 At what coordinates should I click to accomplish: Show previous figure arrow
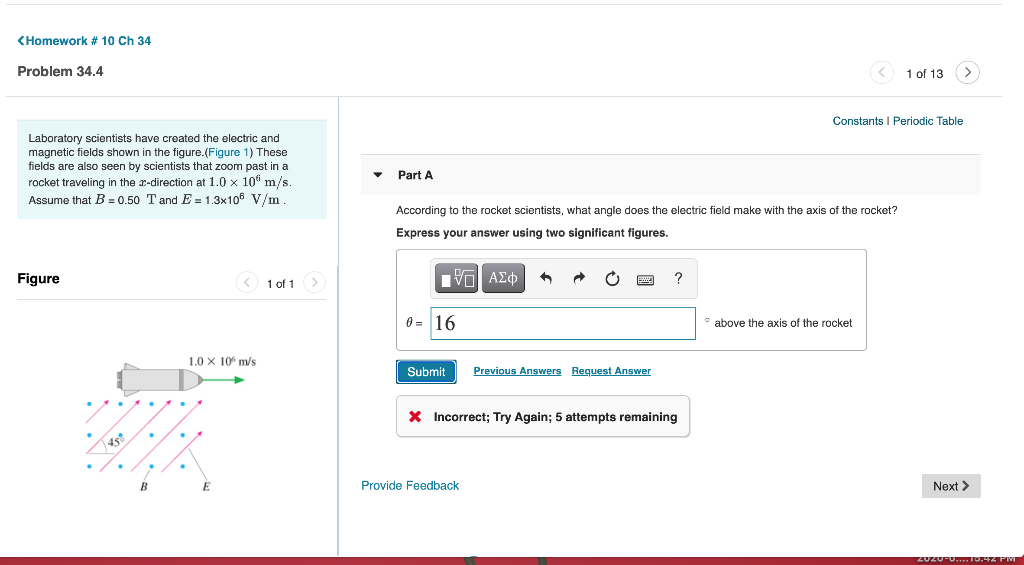pos(246,283)
